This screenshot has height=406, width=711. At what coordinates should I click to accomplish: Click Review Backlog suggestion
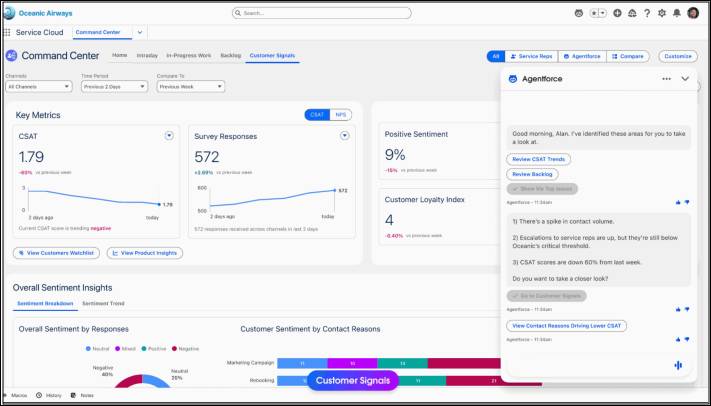(x=532, y=174)
